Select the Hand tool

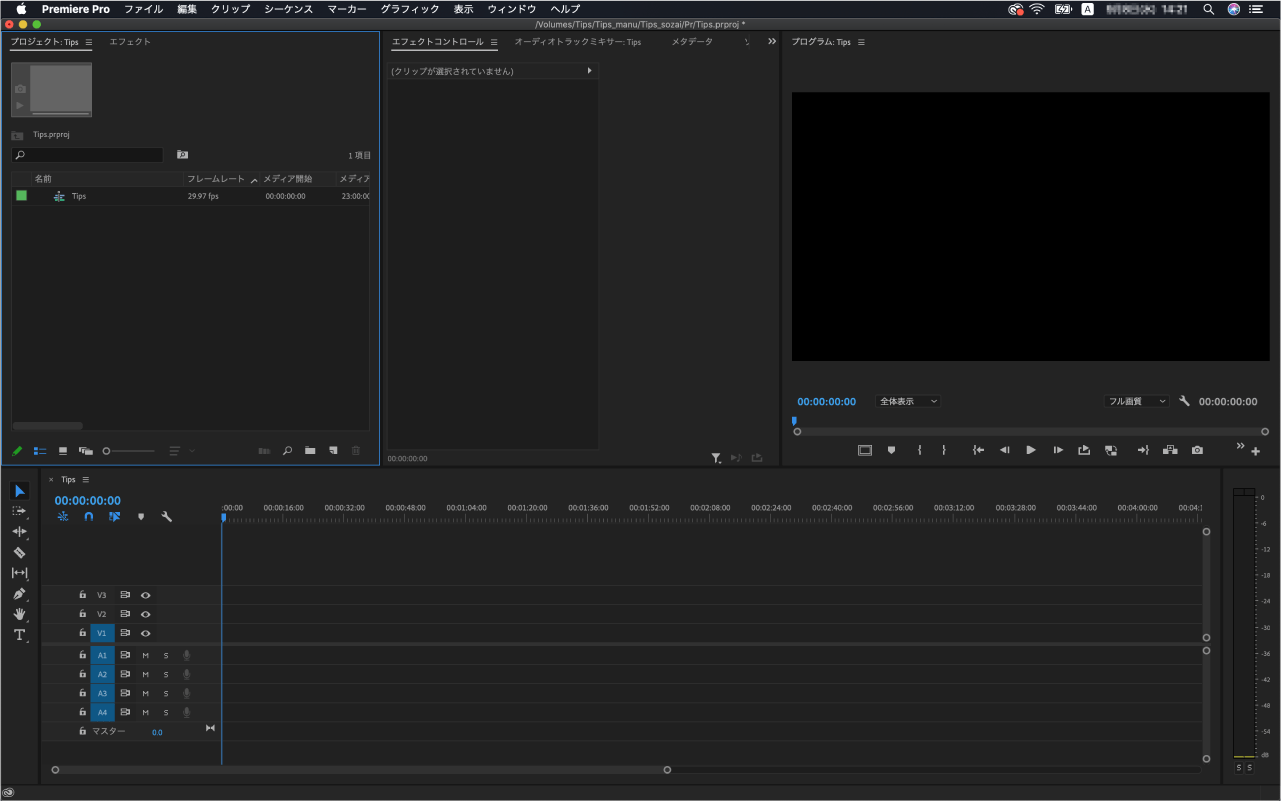pyautogui.click(x=19, y=614)
